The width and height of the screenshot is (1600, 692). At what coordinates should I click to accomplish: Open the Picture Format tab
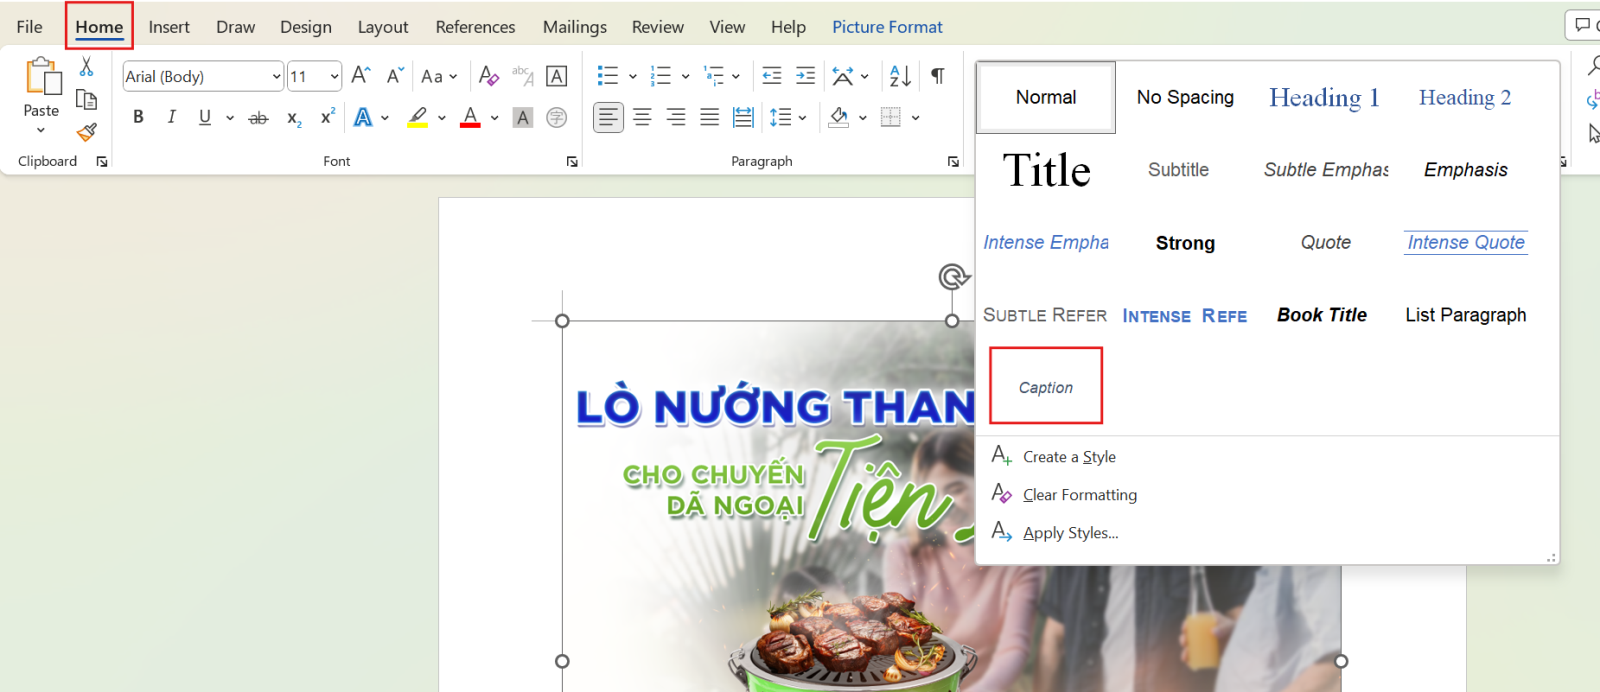click(x=887, y=27)
